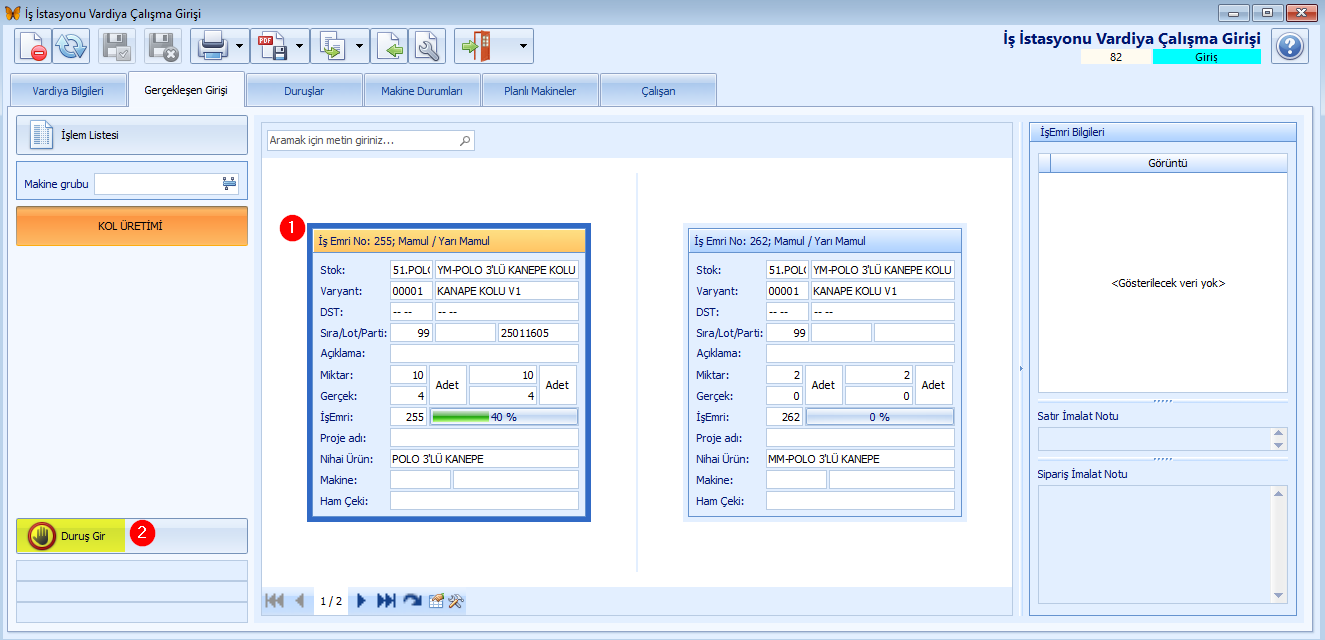Click the KOL ÜRETİMİ orange button
This screenshot has width=1325, height=640.
point(132,226)
